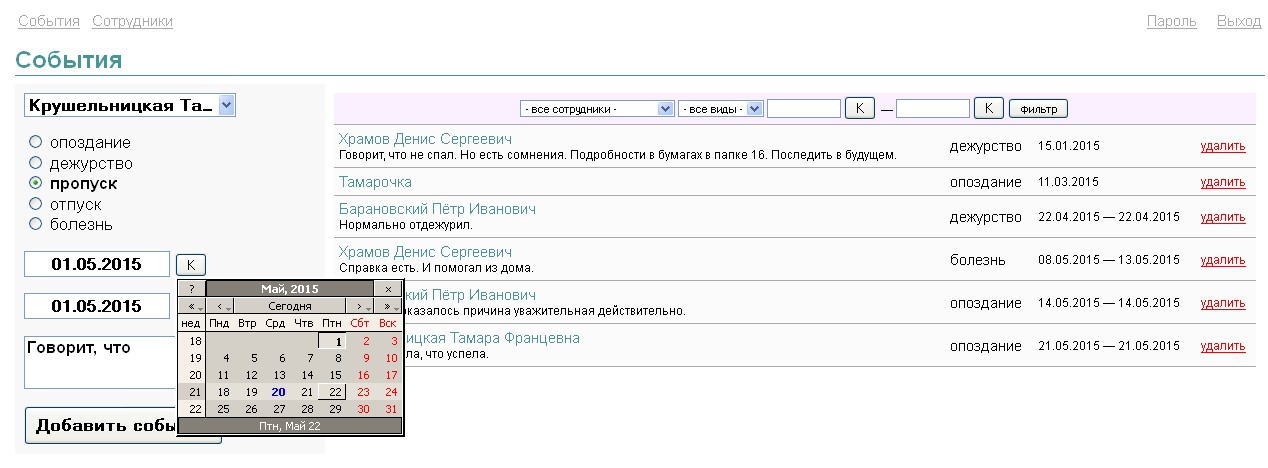Pick day 8 in May calendar
The image size is (1268, 468).
[x=332, y=358]
